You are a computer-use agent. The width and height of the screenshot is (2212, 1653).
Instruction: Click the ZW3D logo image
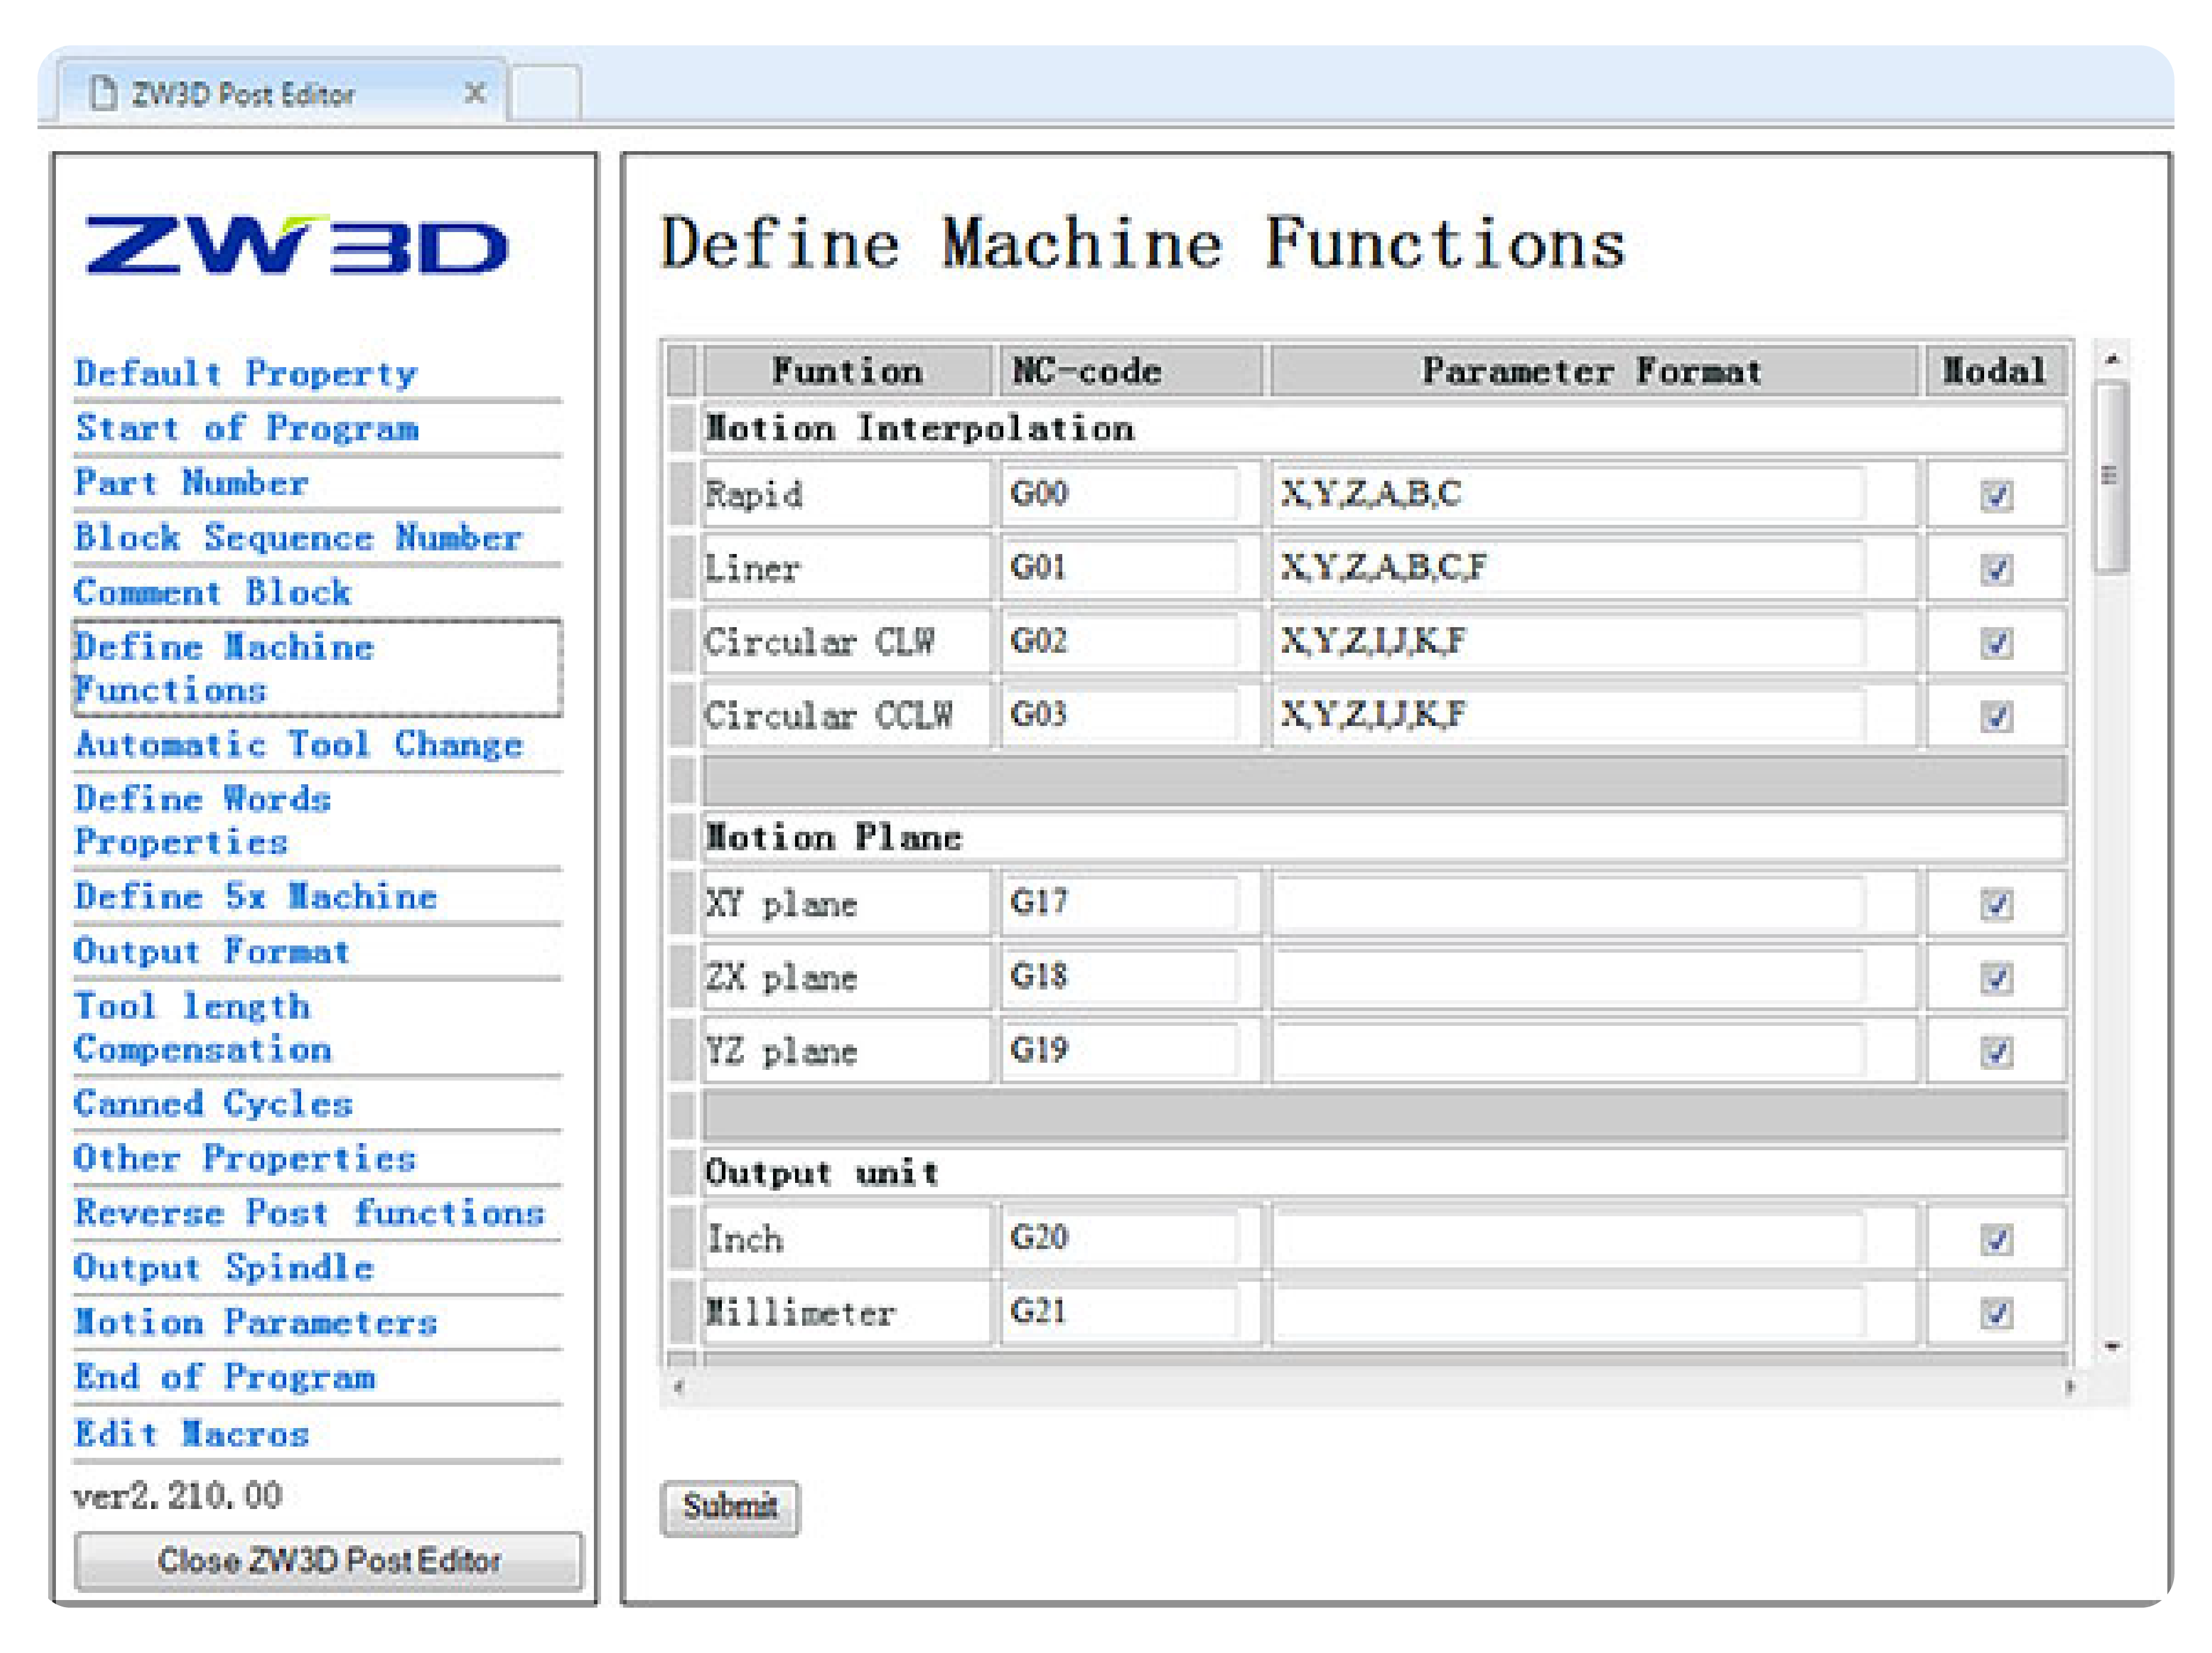(x=297, y=245)
